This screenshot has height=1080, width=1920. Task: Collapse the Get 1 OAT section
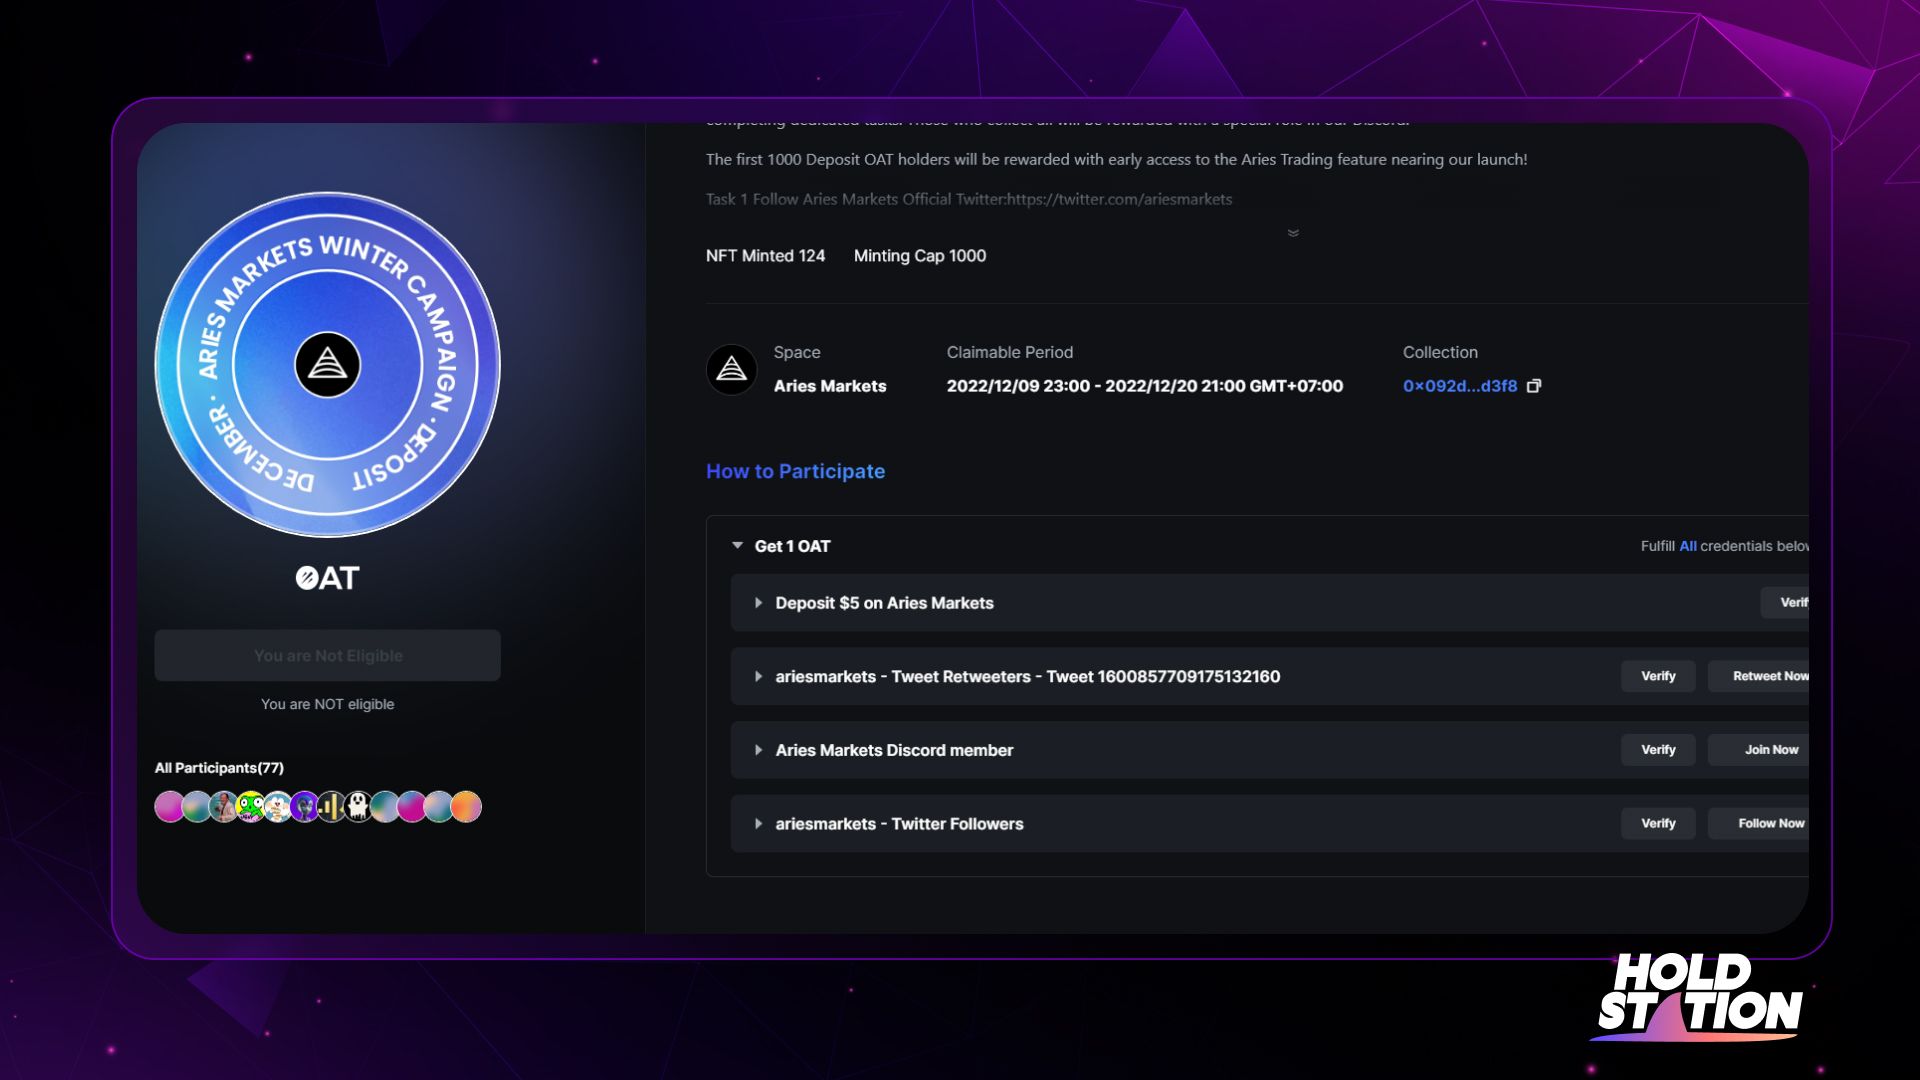pyautogui.click(x=737, y=546)
